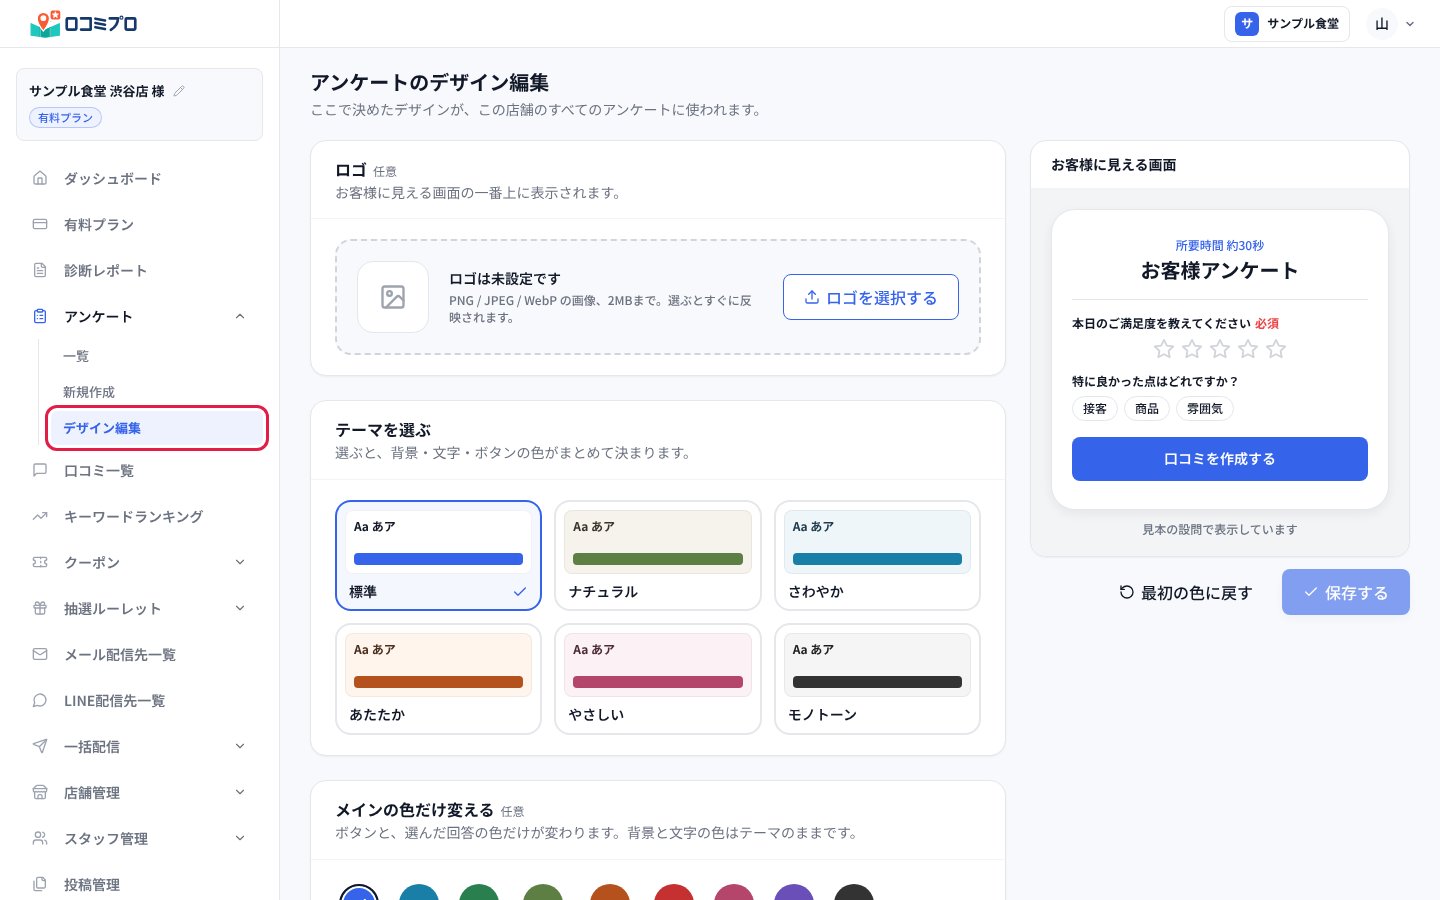The image size is (1440, 900).
Task: Pick the red main color swatch
Action: click(673, 893)
